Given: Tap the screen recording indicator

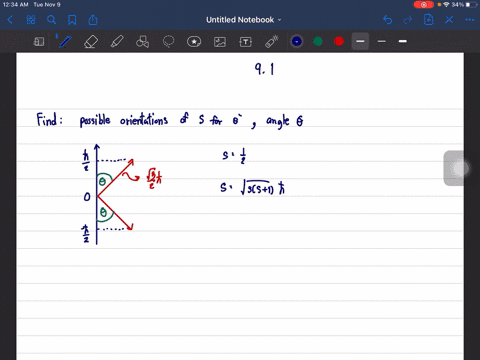Looking at the screenshot, I should pyautogui.click(x=424, y=5).
